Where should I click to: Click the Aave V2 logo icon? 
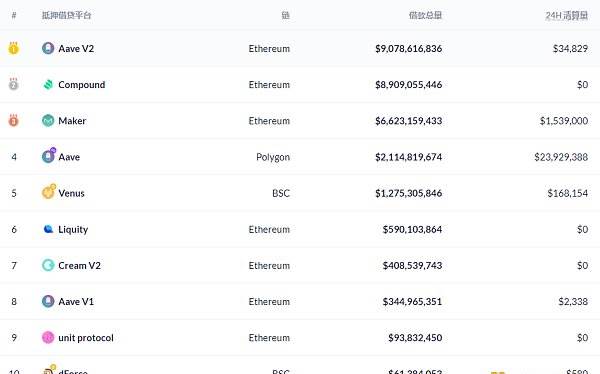(x=48, y=48)
